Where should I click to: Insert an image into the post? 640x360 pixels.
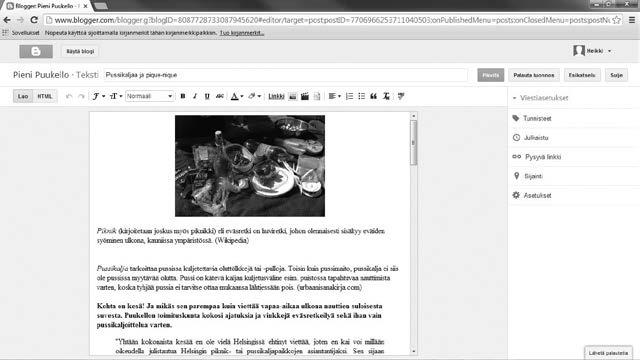pyautogui.click(x=293, y=96)
